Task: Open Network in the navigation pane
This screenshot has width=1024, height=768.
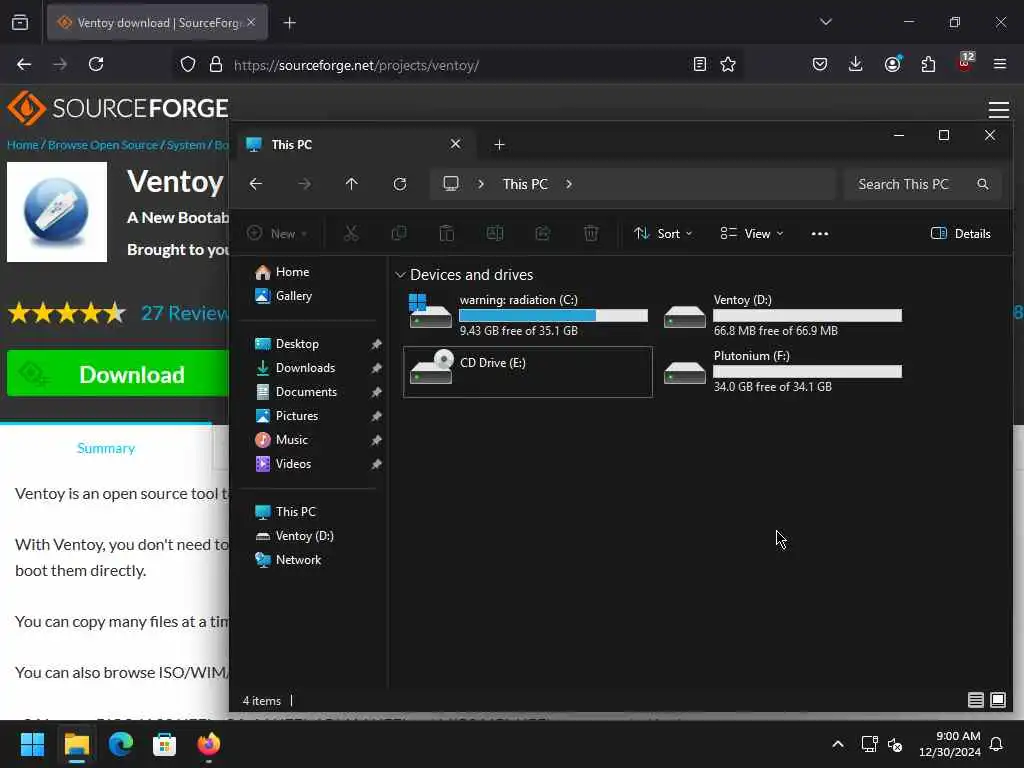Action: (298, 560)
